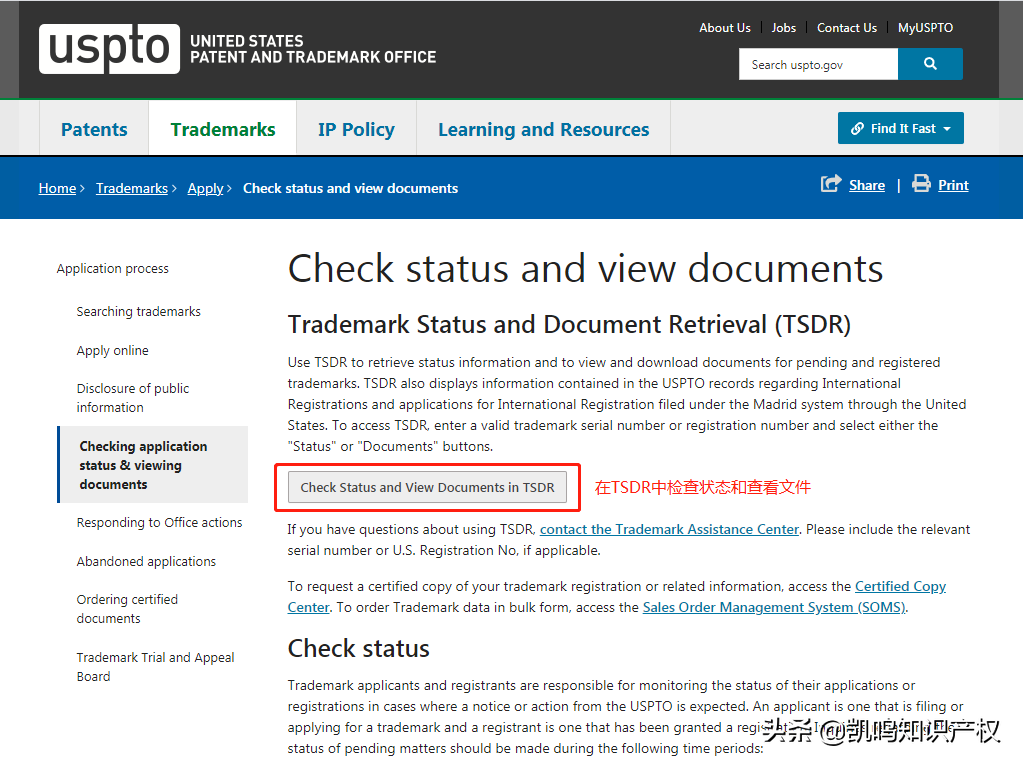Click the Contact Us link
The image size is (1023, 766).
[847, 28]
